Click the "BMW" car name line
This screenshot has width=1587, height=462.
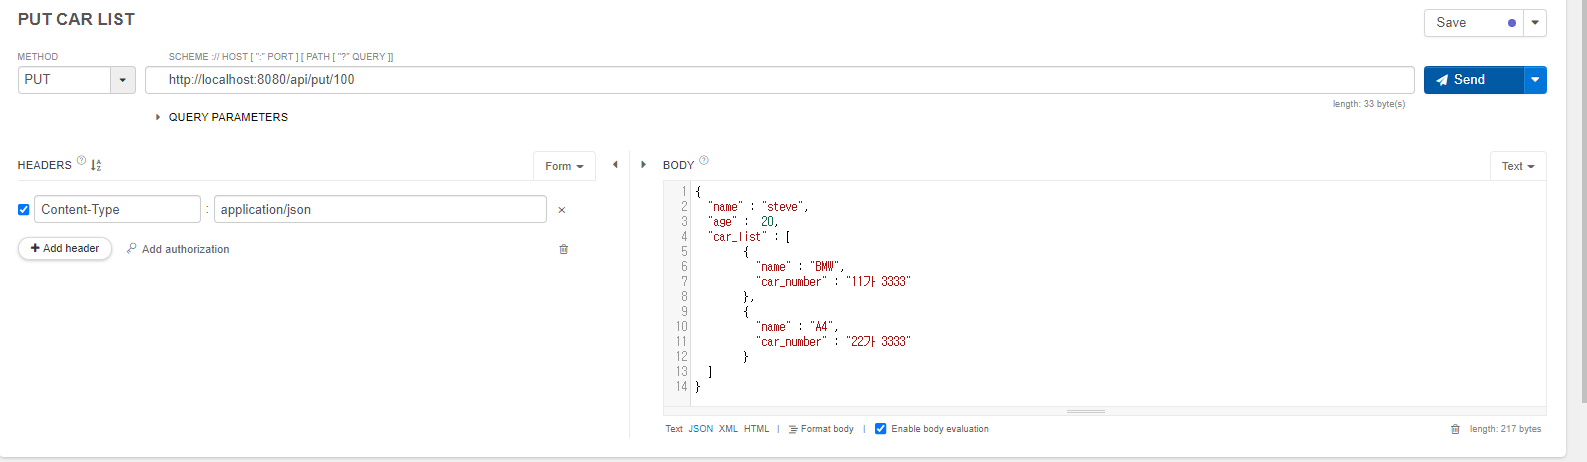[800, 267]
